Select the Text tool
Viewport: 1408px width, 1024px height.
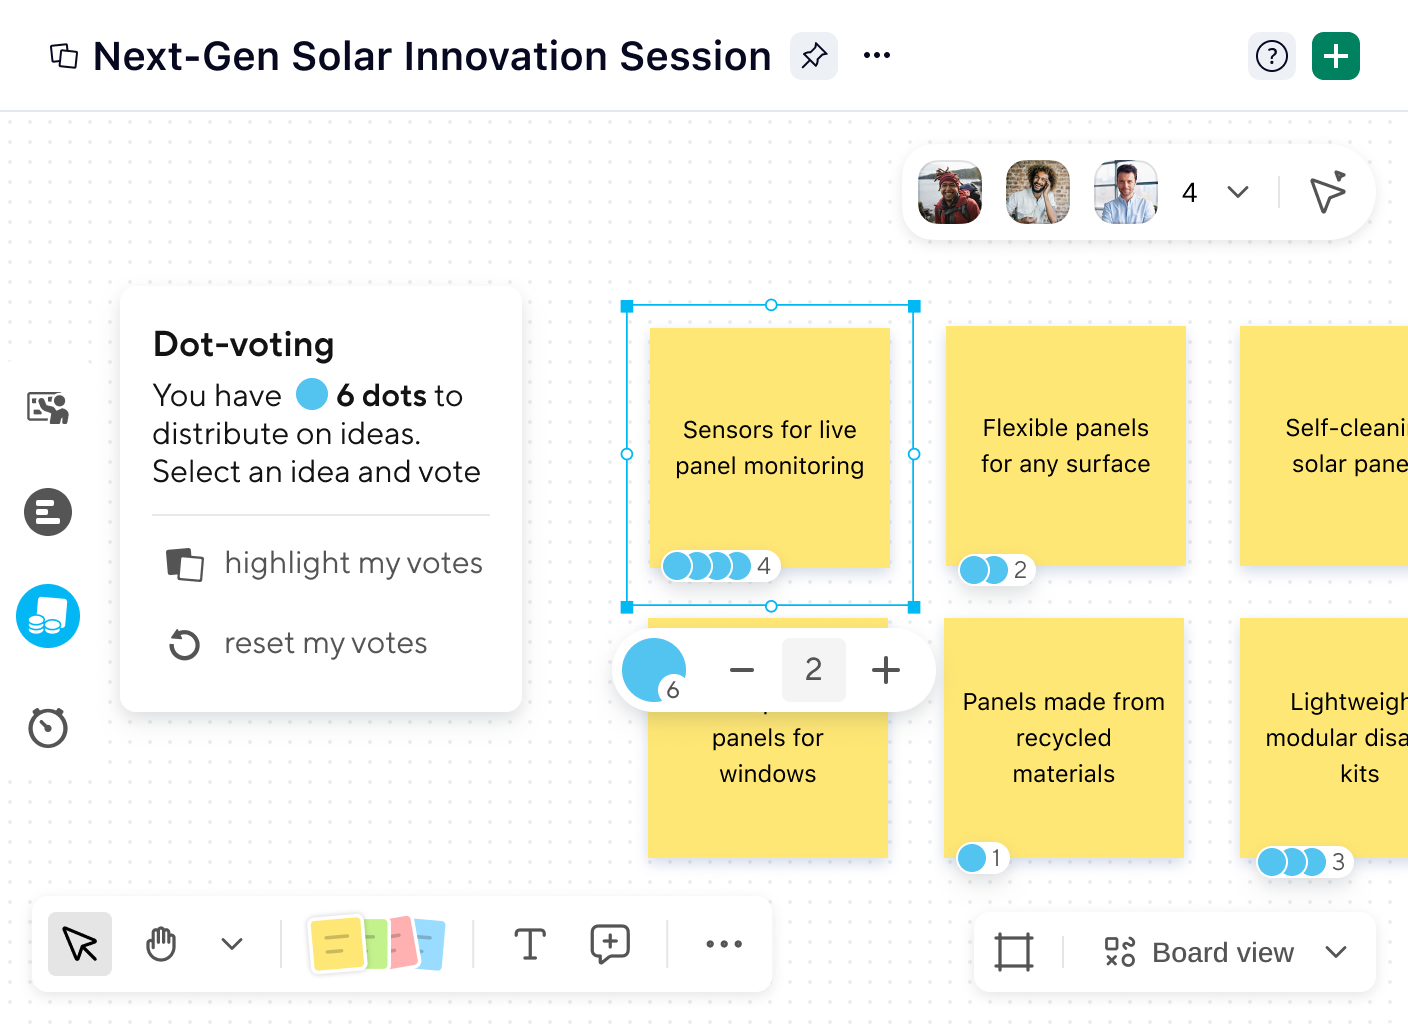pyautogui.click(x=530, y=943)
